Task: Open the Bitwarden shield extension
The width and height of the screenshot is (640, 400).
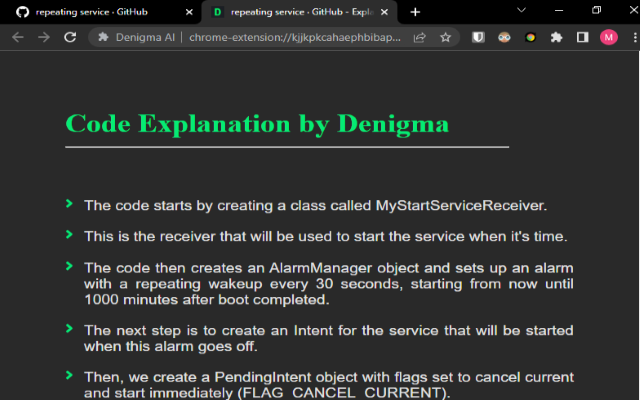Action: click(x=478, y=38)
